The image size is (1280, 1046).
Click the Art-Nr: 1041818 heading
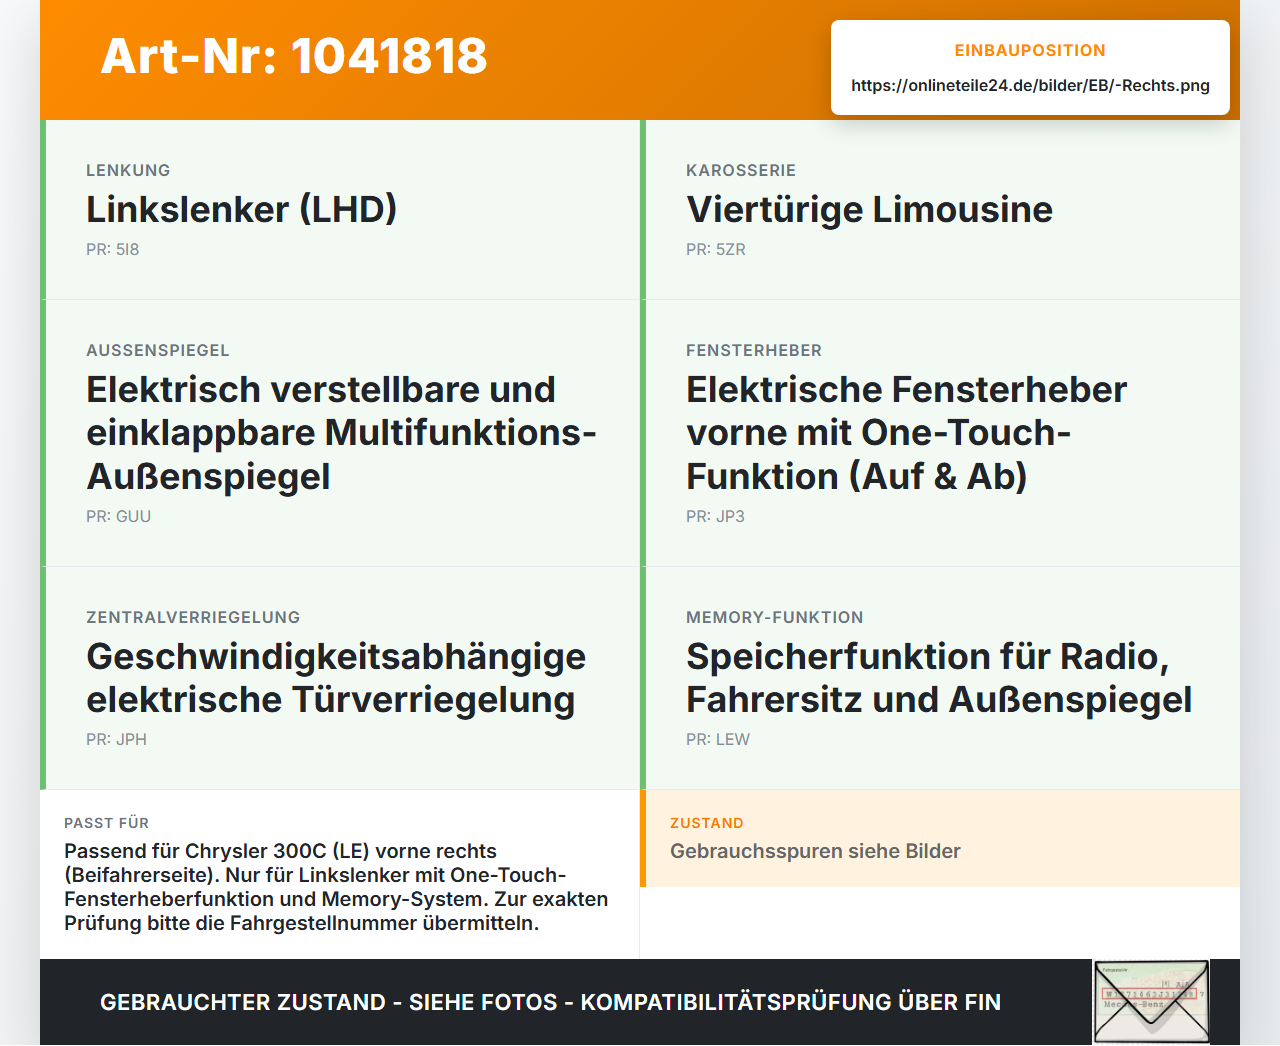coord(294,56)
